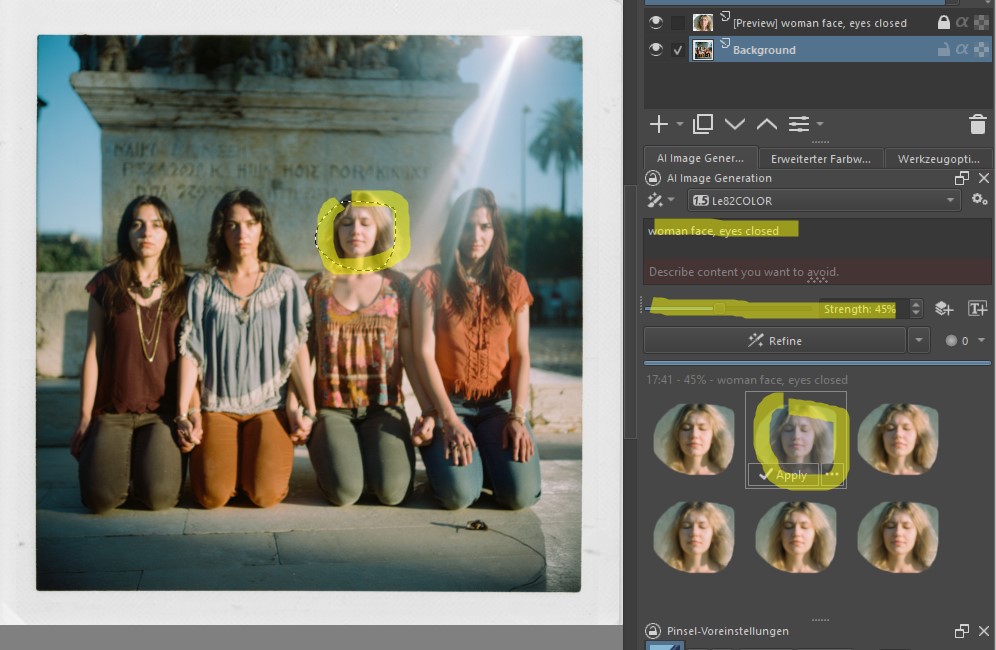This screenshot has width=996, height=650.
Task: Hide the Preview woman face layer
Action: [656, 22]
